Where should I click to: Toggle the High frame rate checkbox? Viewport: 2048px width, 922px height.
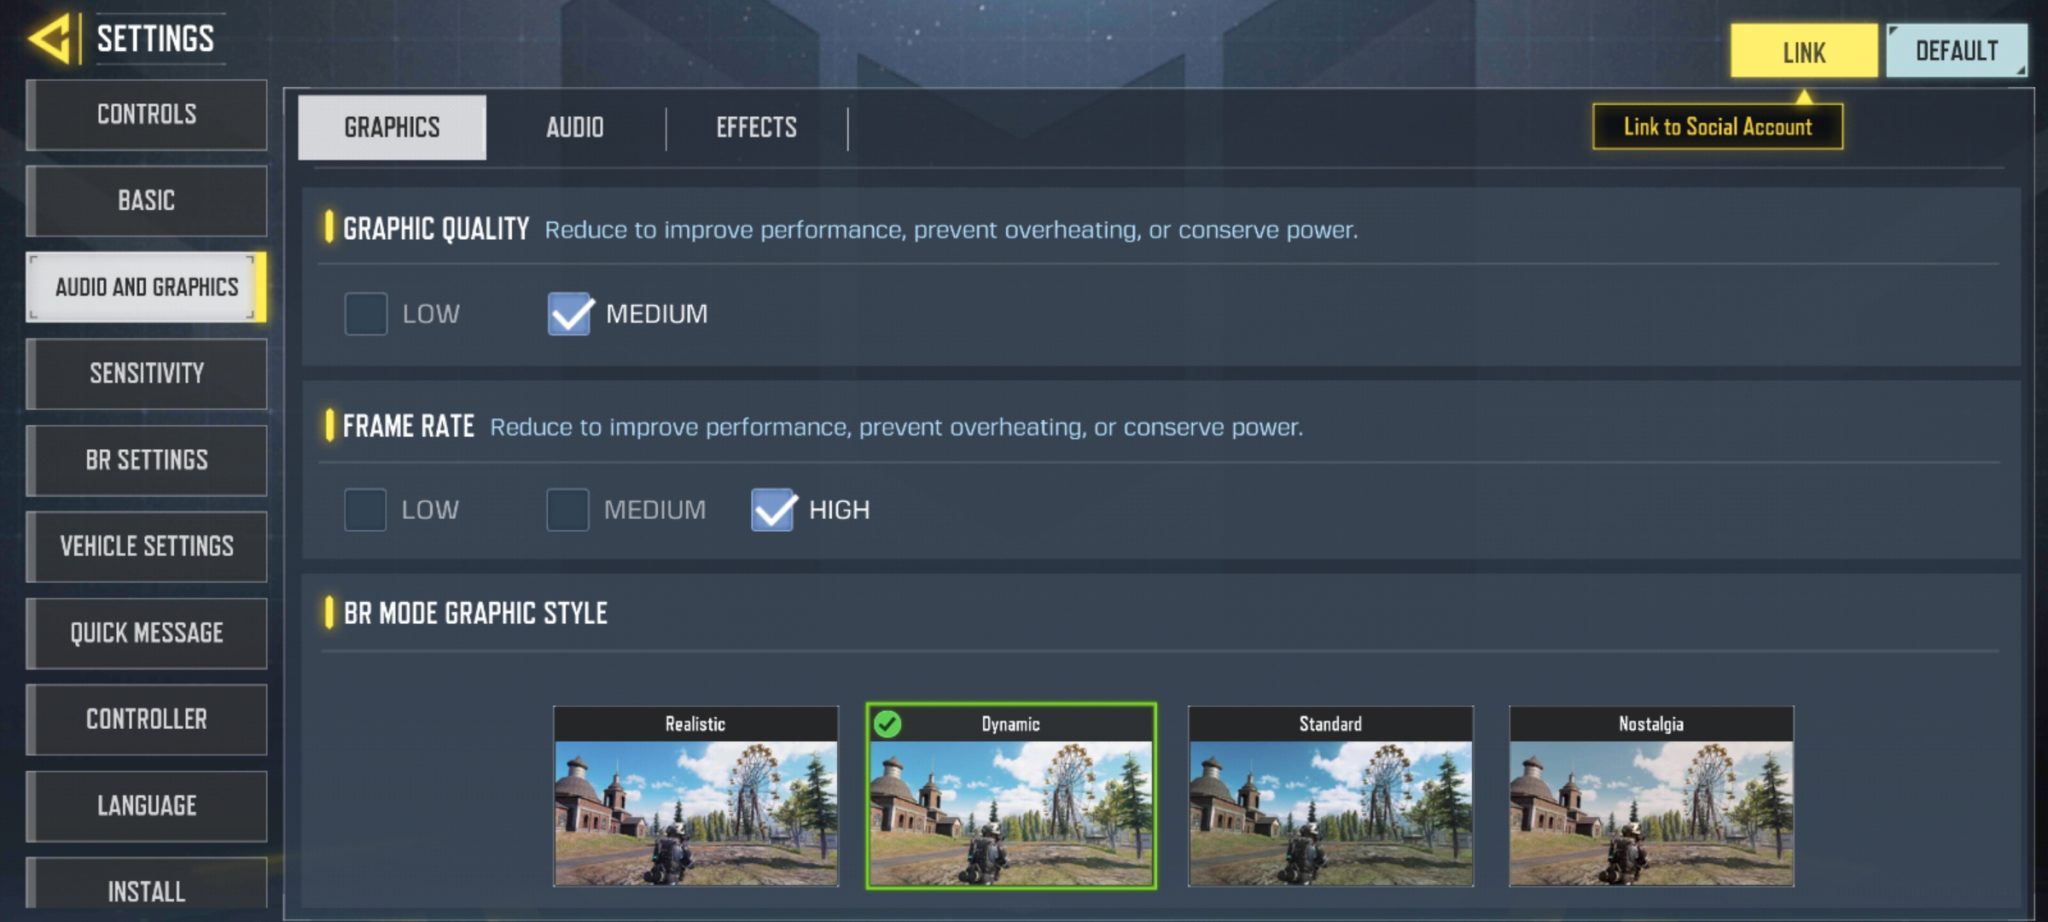coord(773,510)
